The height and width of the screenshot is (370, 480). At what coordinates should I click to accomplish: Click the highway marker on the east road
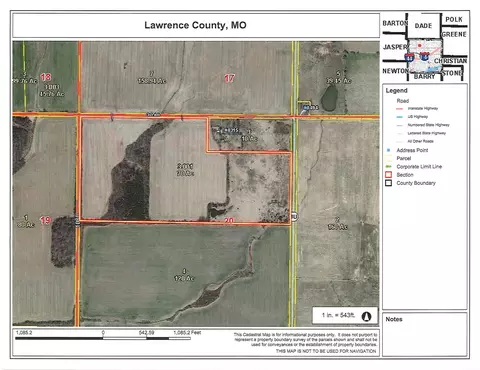pos(294,216)
